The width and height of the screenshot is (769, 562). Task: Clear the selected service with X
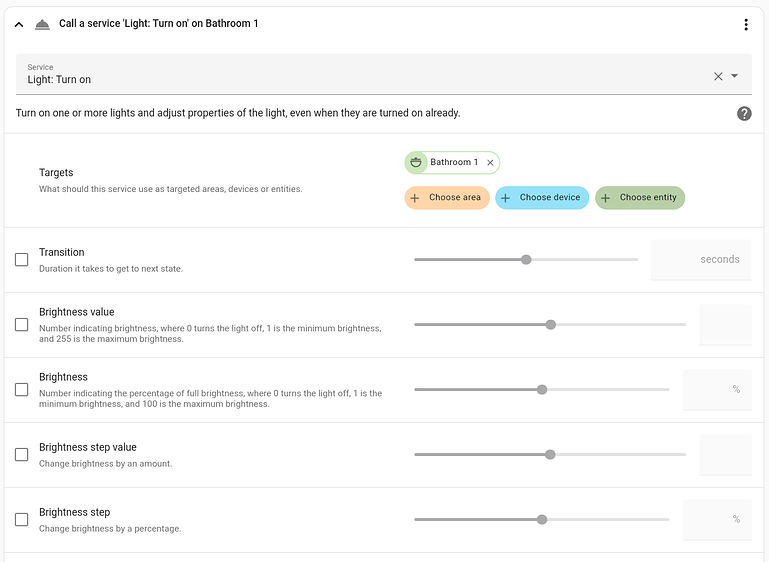click(x=718, y=76)
